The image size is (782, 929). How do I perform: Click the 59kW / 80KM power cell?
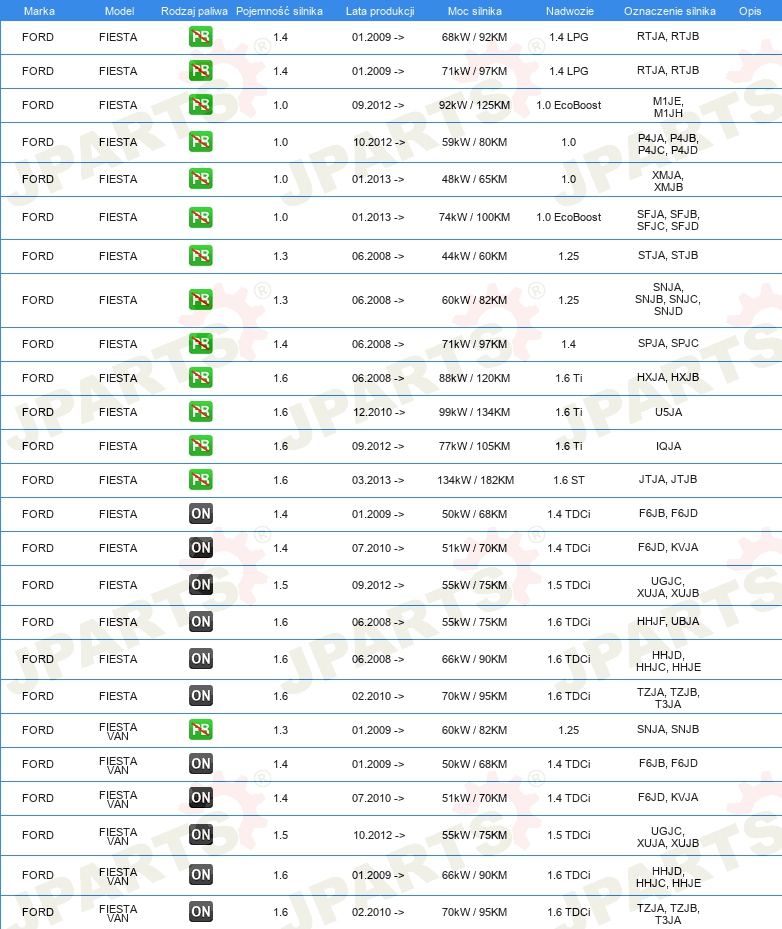tap(474, 142)
